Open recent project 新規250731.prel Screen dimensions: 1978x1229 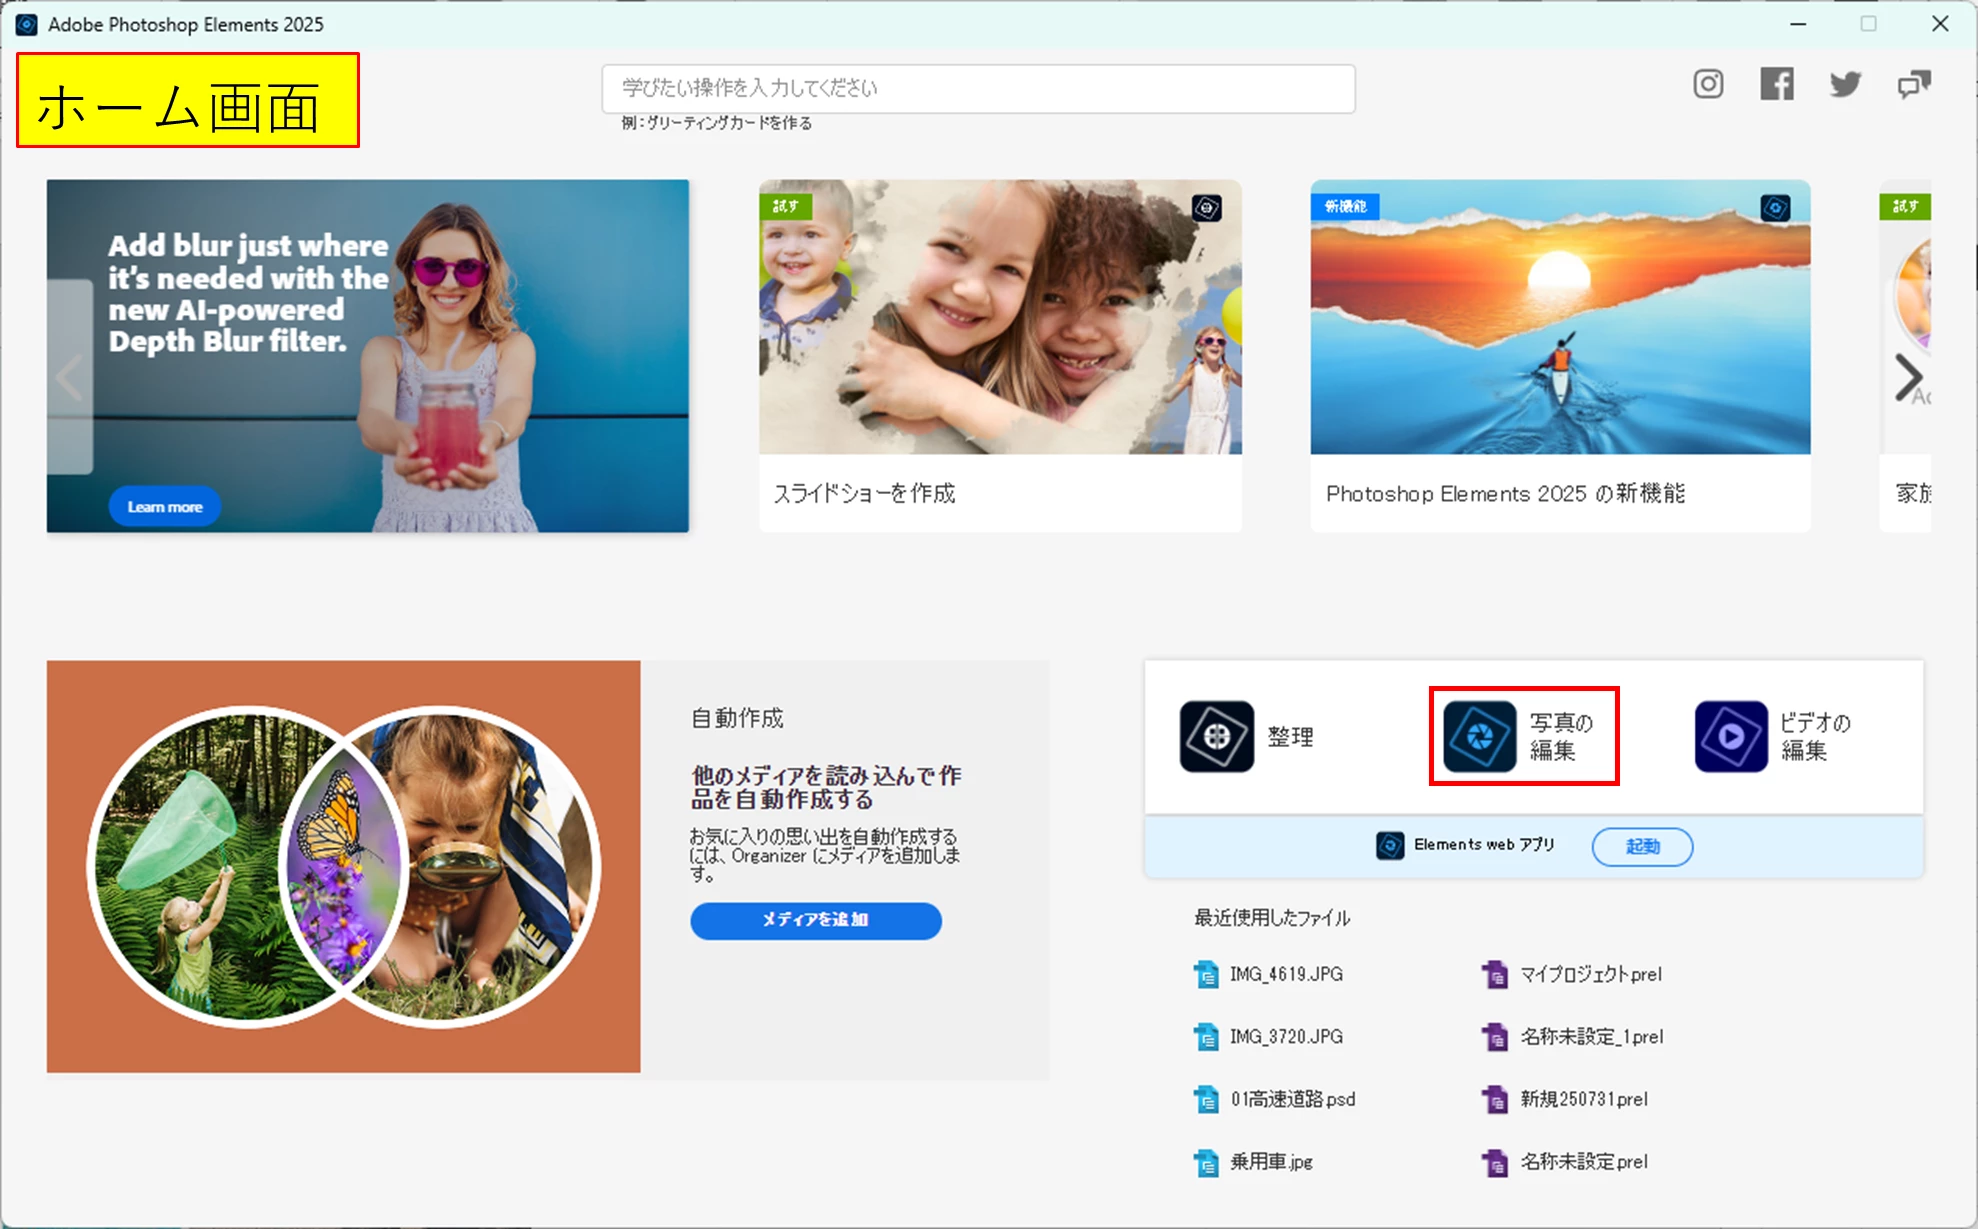tap(1583, 1099)
